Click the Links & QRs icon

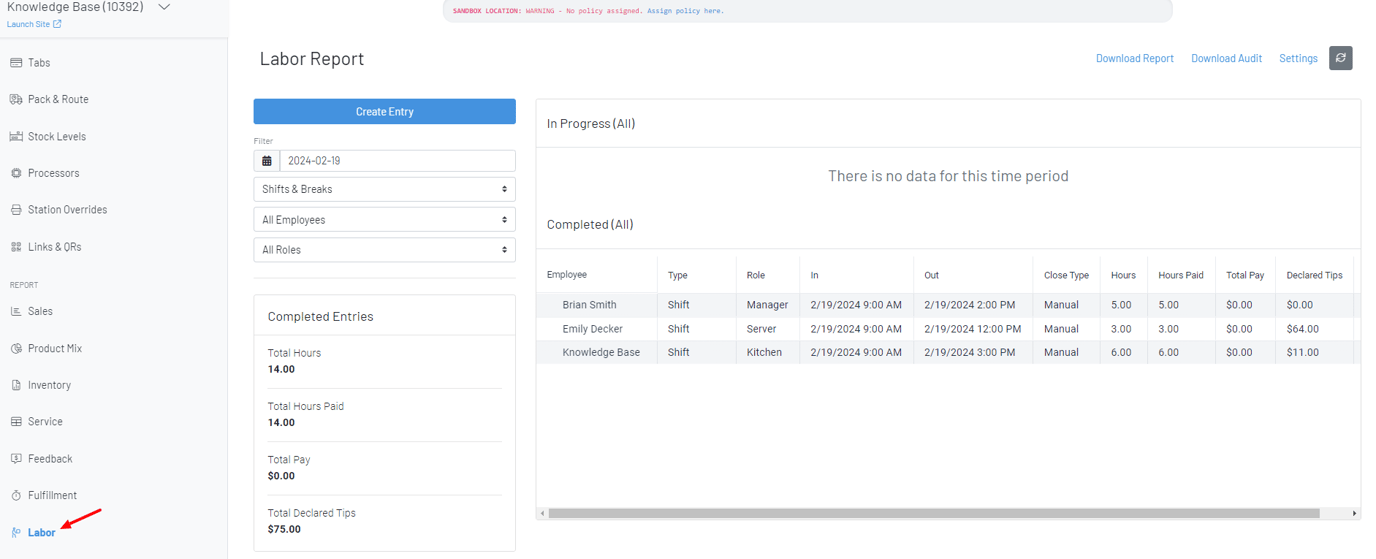(x=16, y=247)
